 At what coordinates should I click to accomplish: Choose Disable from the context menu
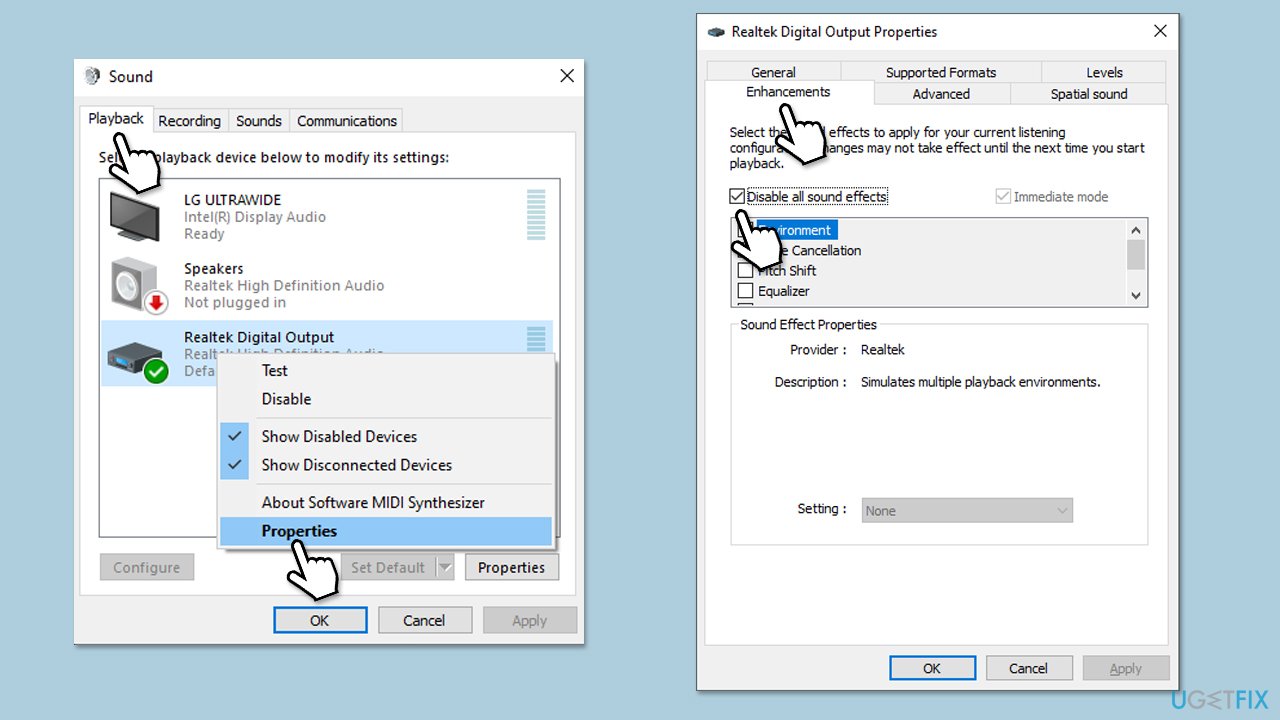(x=386, y=399)
